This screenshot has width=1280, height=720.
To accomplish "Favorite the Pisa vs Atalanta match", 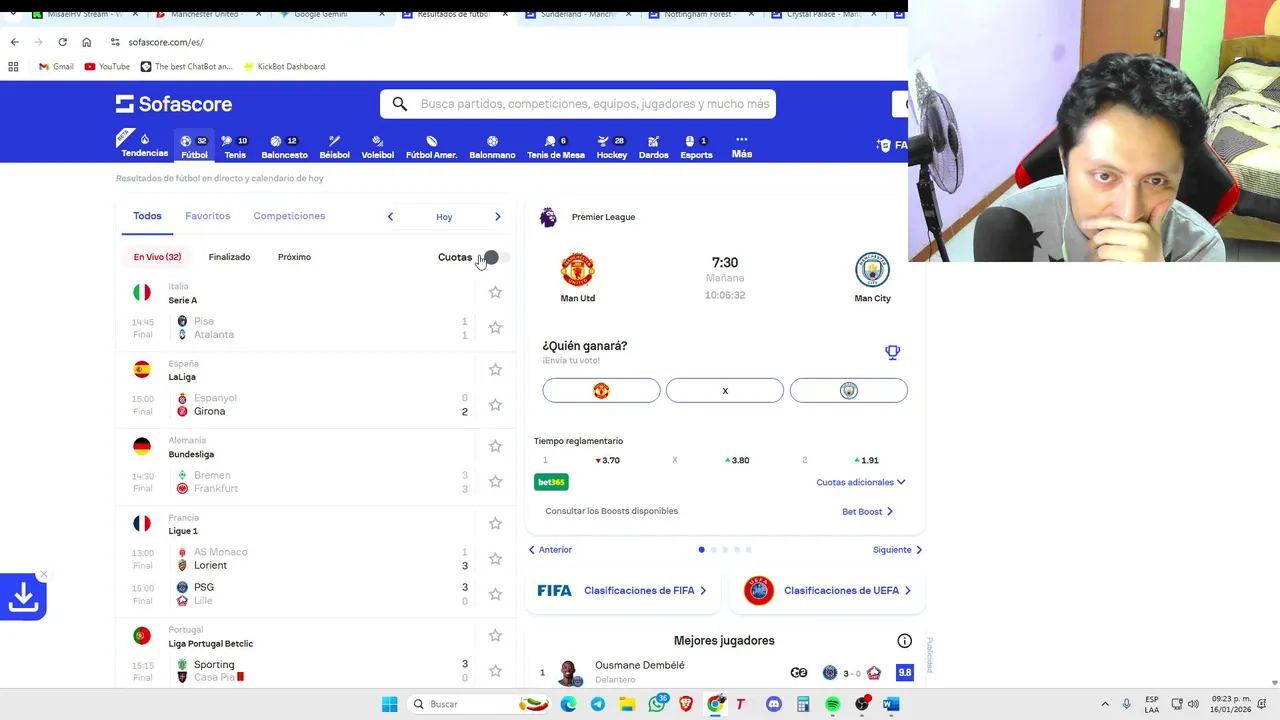I will (495, 328).
